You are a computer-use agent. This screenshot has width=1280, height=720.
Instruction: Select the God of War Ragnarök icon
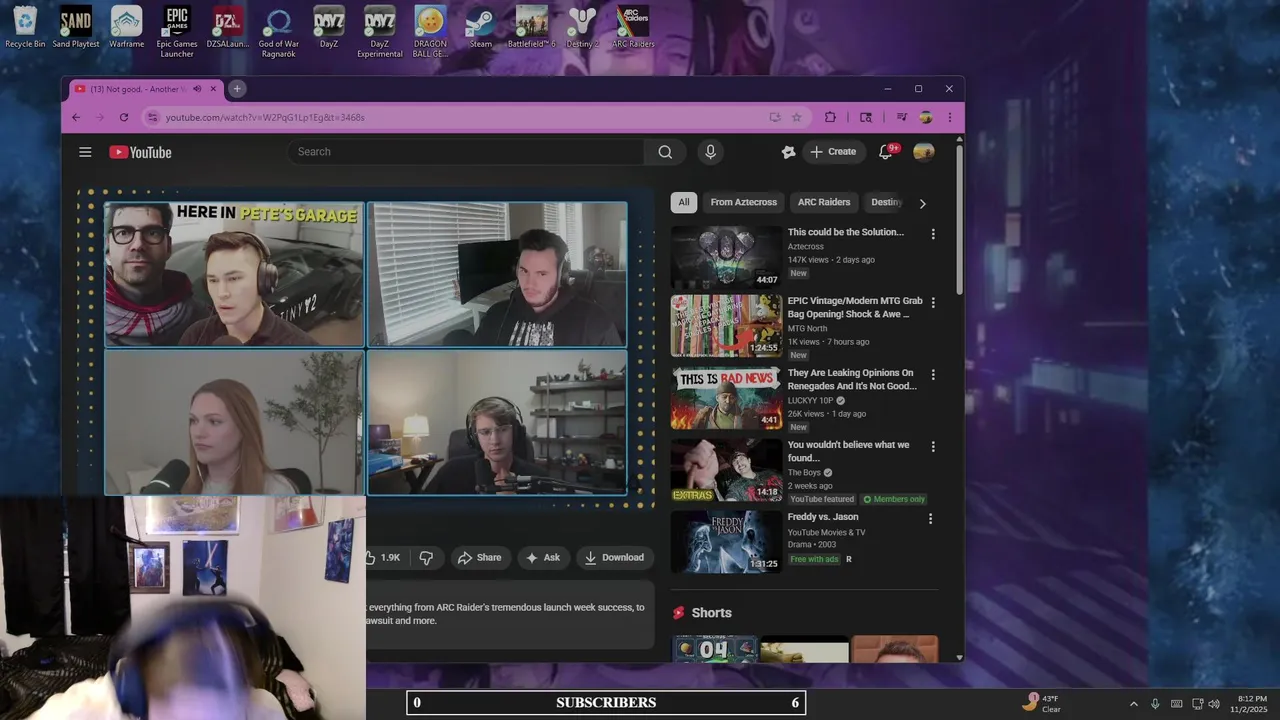point(278,32)
